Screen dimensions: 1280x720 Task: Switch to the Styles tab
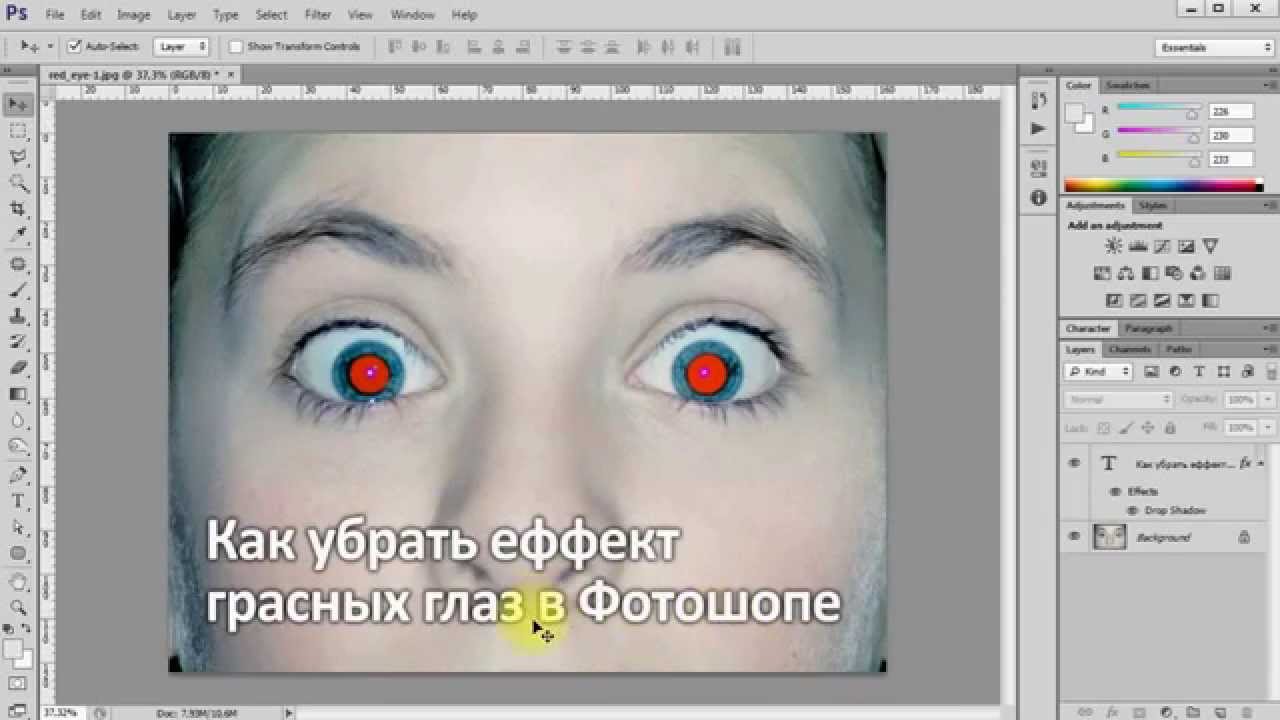tap(1153, 205)
